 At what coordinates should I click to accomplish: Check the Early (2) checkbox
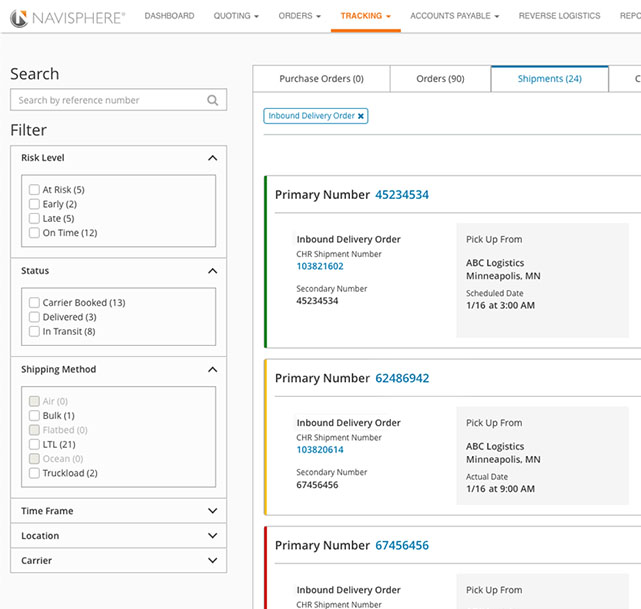tap(34, 204)
